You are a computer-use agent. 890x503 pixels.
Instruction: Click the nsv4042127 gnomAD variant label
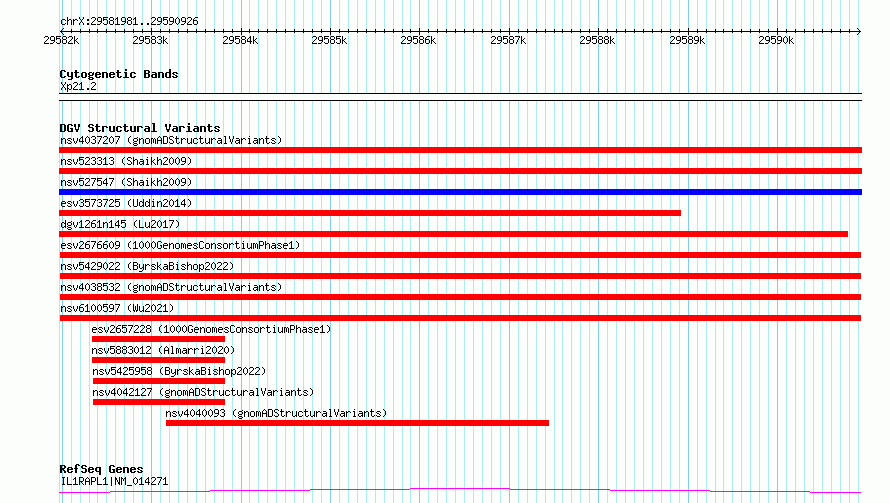tap(203, 392)
